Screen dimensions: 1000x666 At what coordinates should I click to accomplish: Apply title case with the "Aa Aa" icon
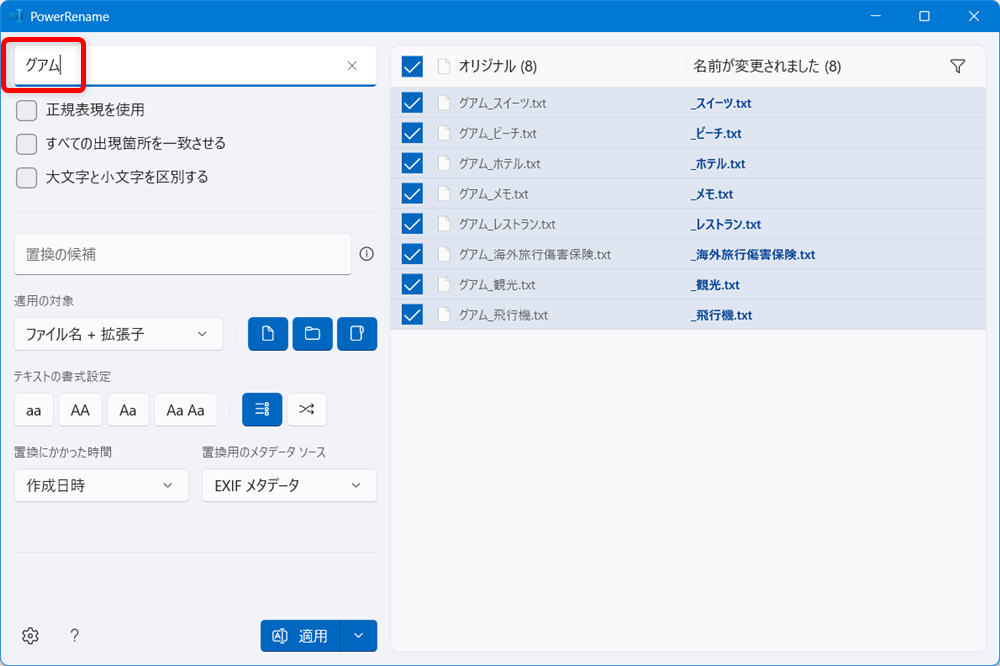pos(185,409)
